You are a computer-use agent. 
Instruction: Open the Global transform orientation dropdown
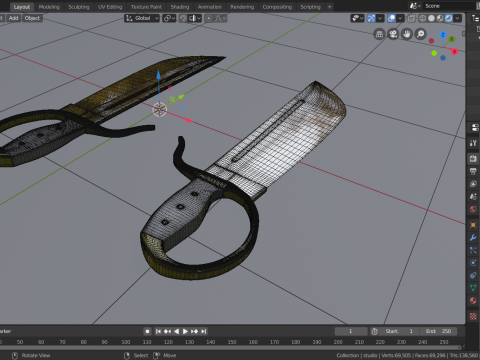click(142, 18)
